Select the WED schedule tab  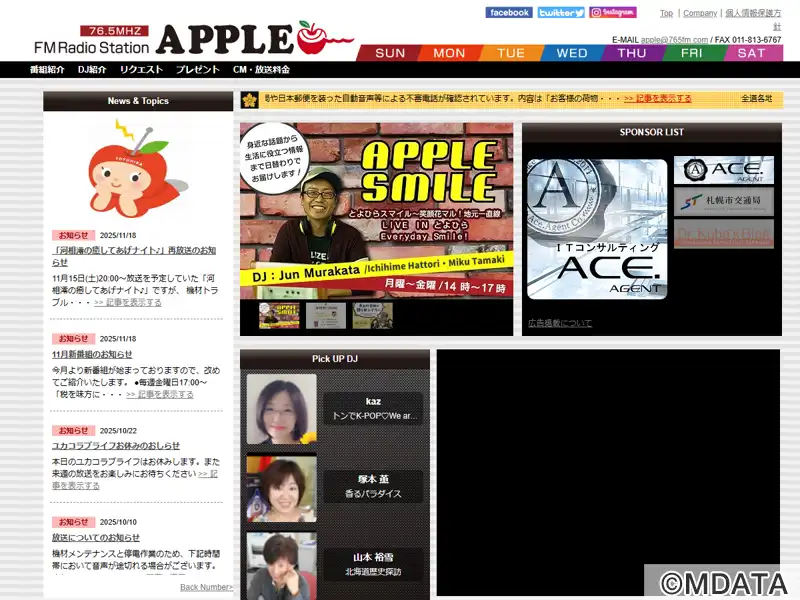(x=571, y=53)
